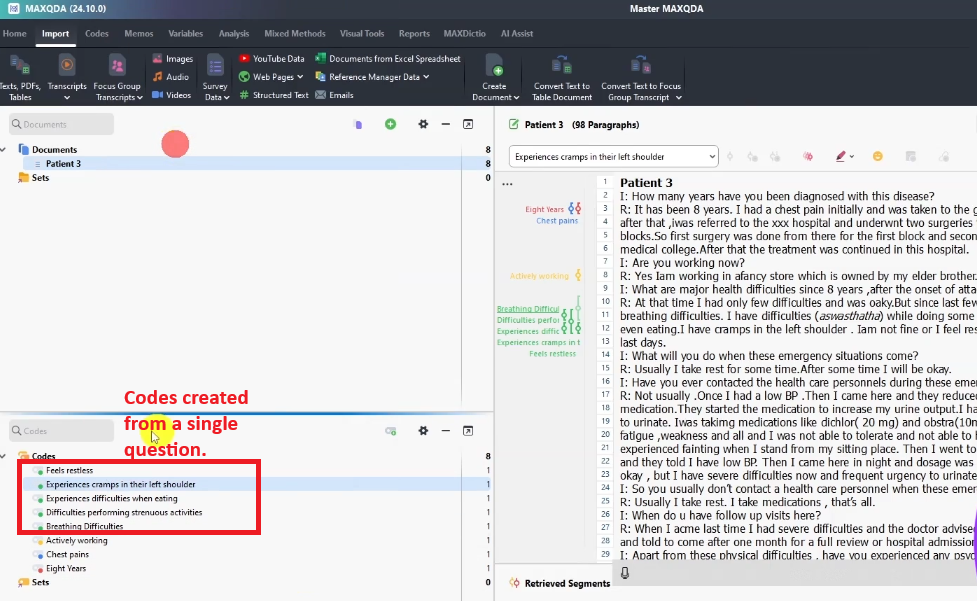Click the new code icon in Codes panel
The height and width of the screenshot is (601, 977).
click(391, 431)
